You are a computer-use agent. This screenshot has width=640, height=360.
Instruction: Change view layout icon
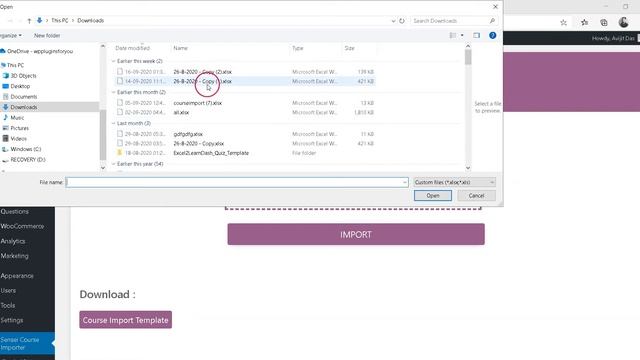click(x=453, y=36)
